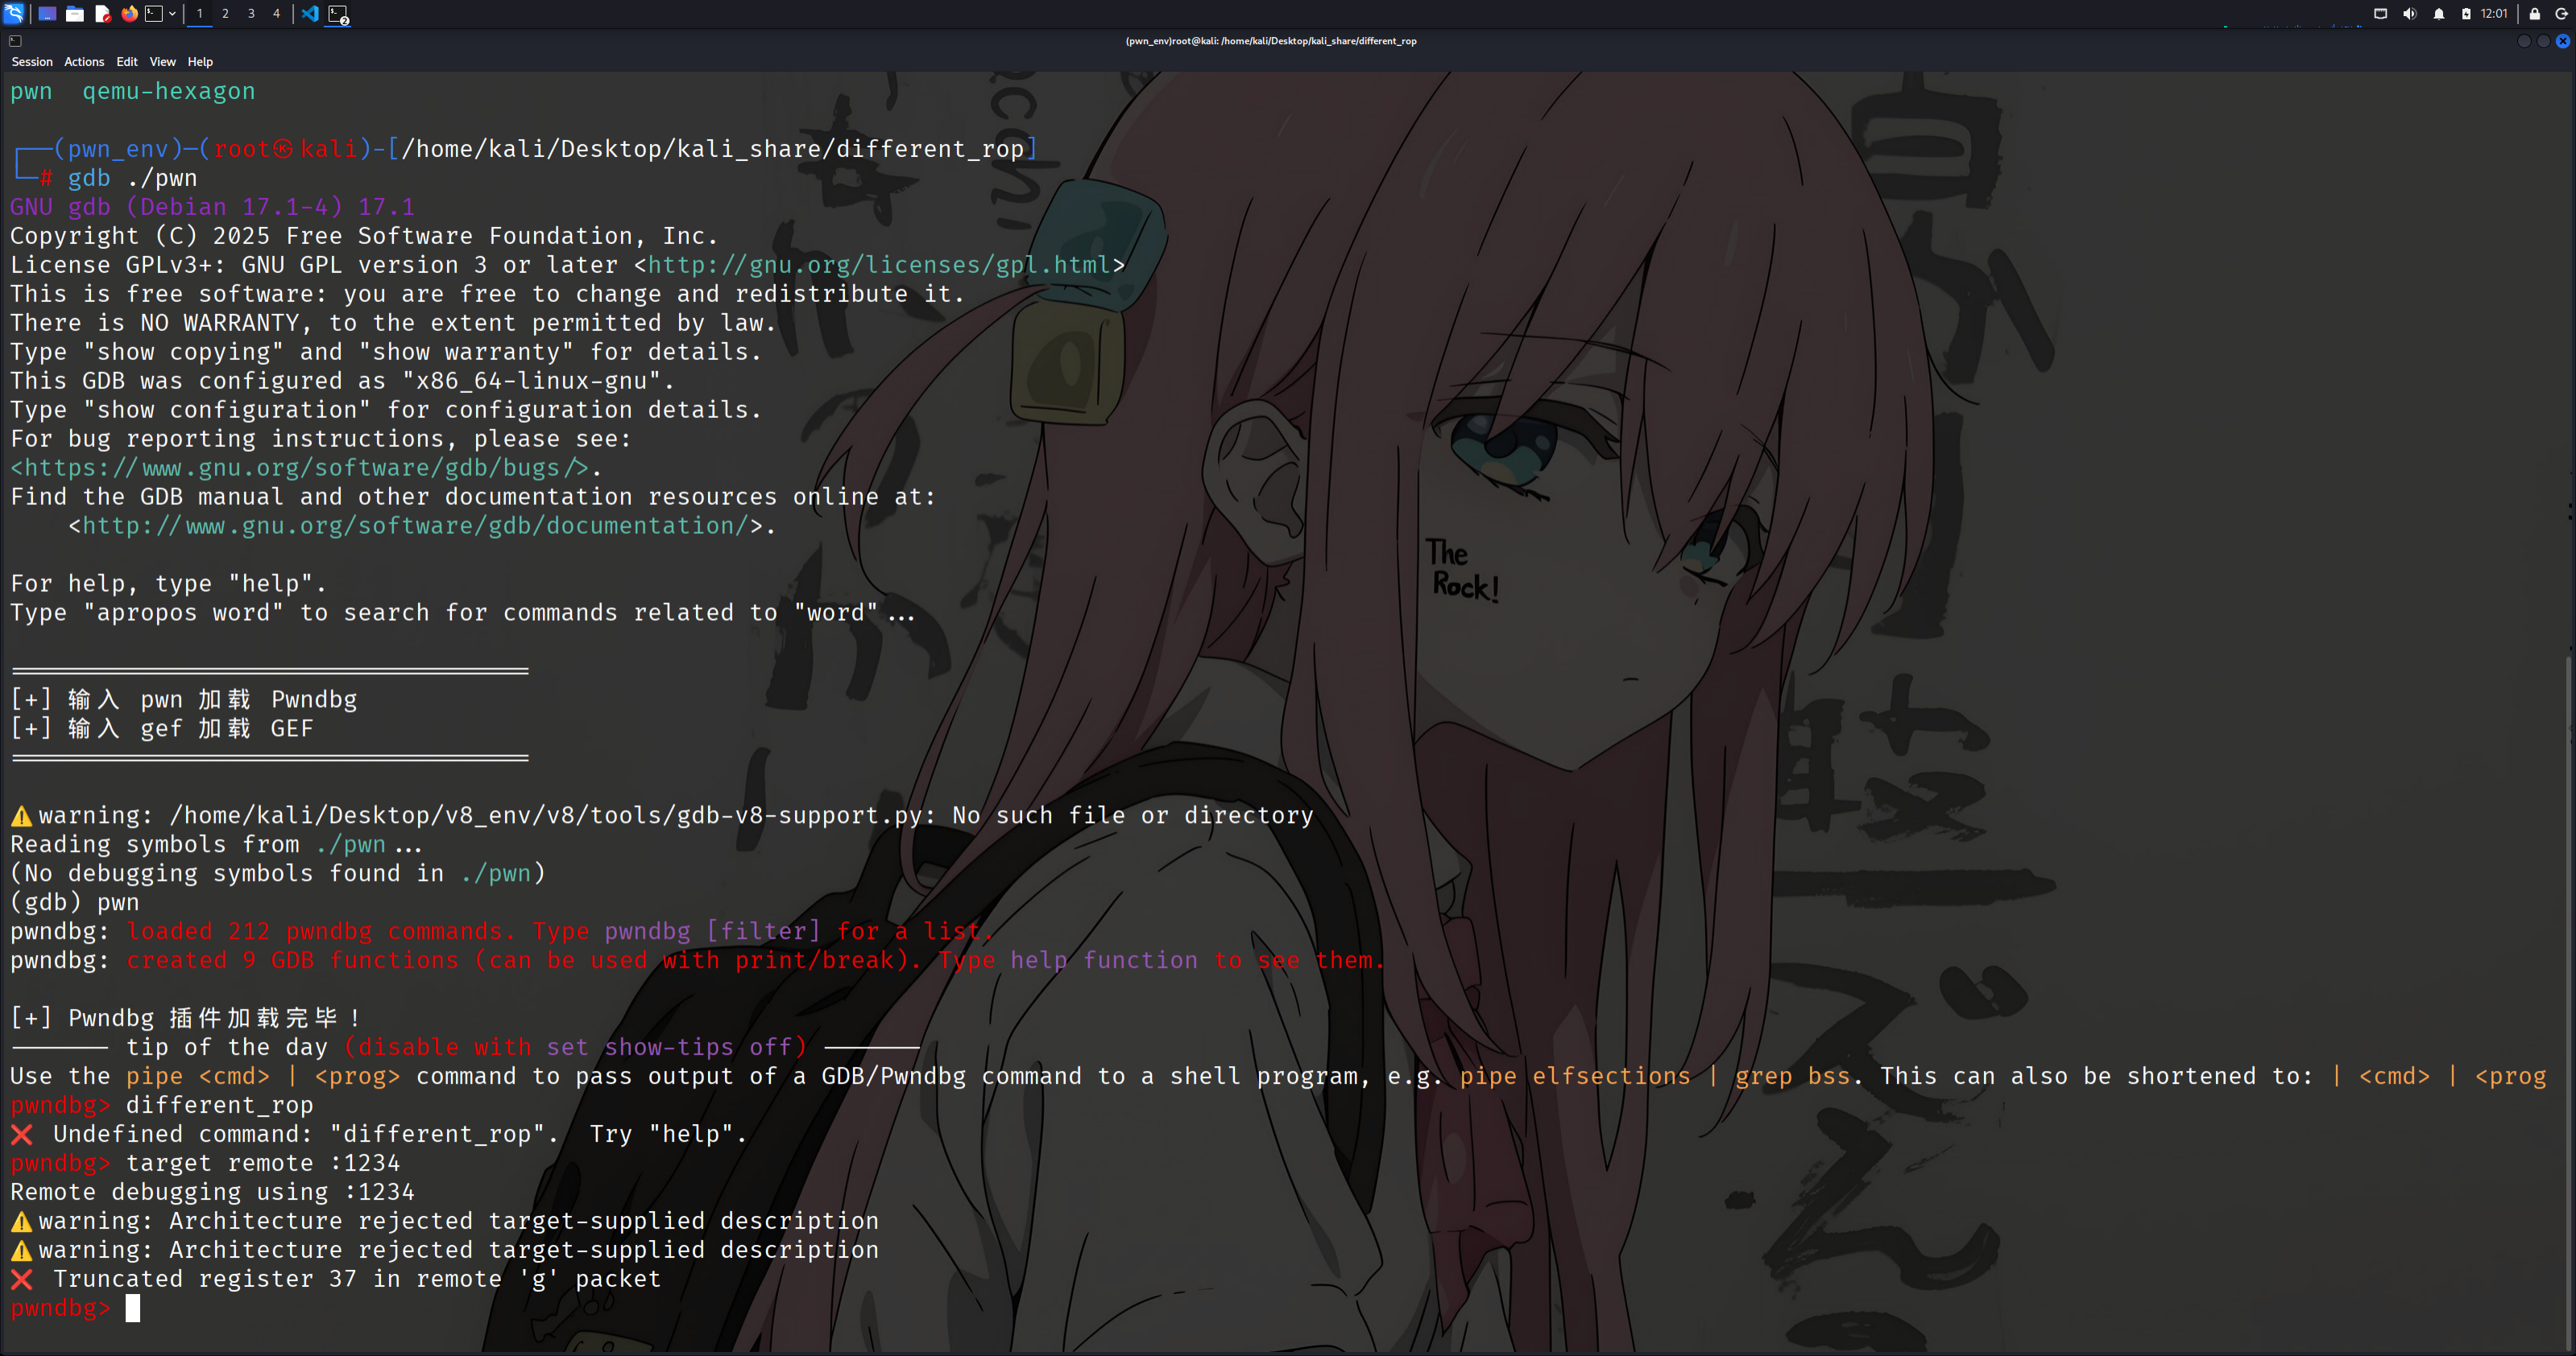Click the 'set show-tips off' text
This screenshot has height=1356, width=2576.
click(669, 1048)
